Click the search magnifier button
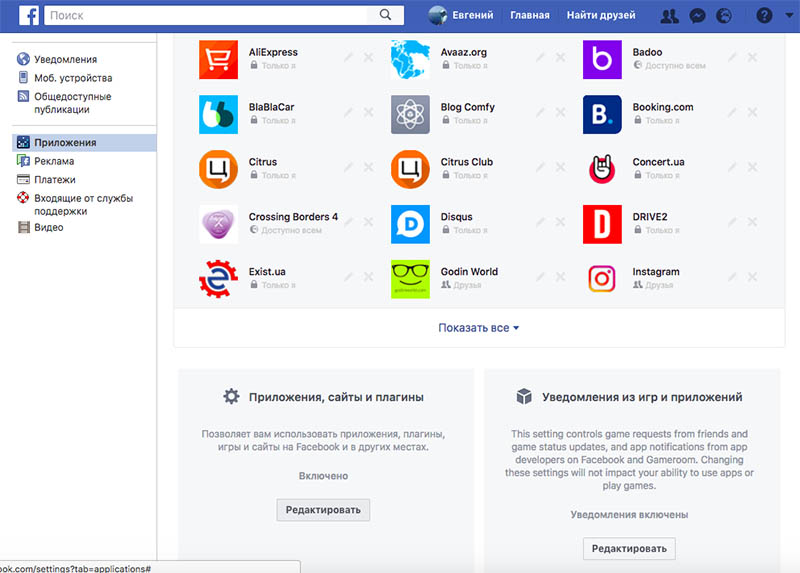Viewport: 800px width, 573px height. click(x=386, y=15)
